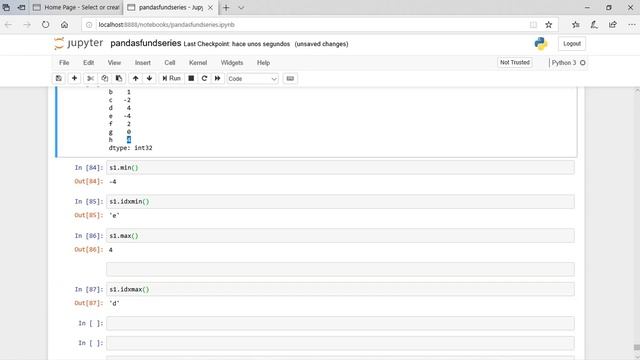Move the selected cell down
This screenshot has width=640, height=360.
pos(149,78)
